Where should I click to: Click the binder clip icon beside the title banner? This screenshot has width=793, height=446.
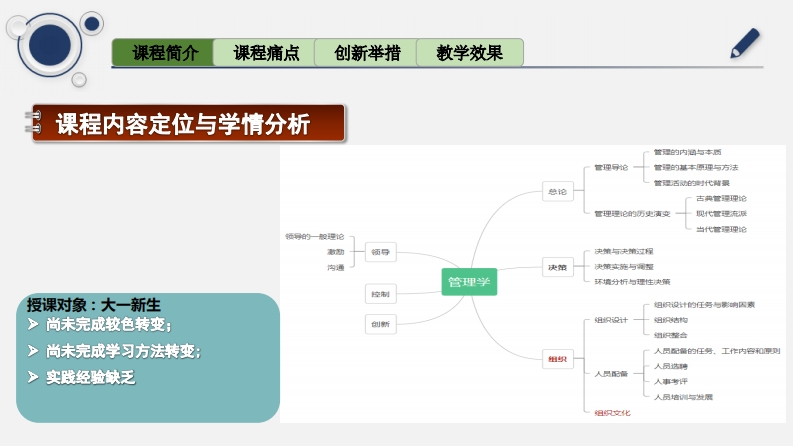32,122
